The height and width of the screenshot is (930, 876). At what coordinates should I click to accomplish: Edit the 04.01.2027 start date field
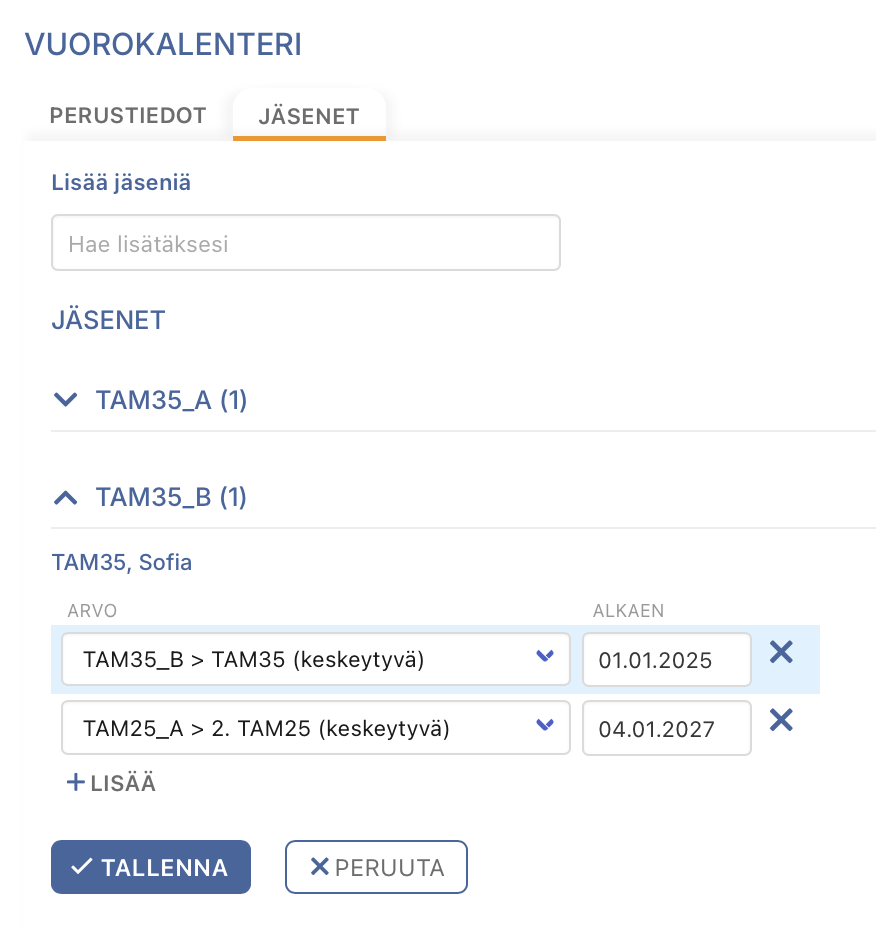(667, 728)
